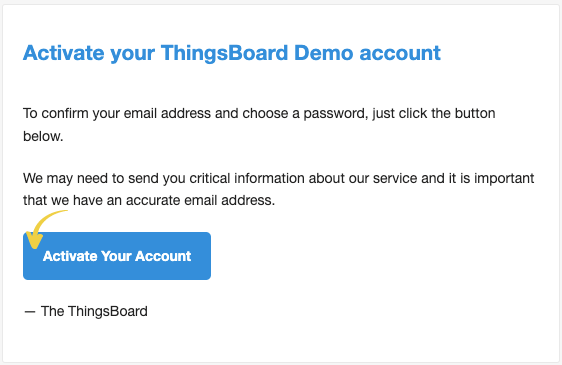Click the dash before 'The ThingsBoard'

tap(30, 312)
